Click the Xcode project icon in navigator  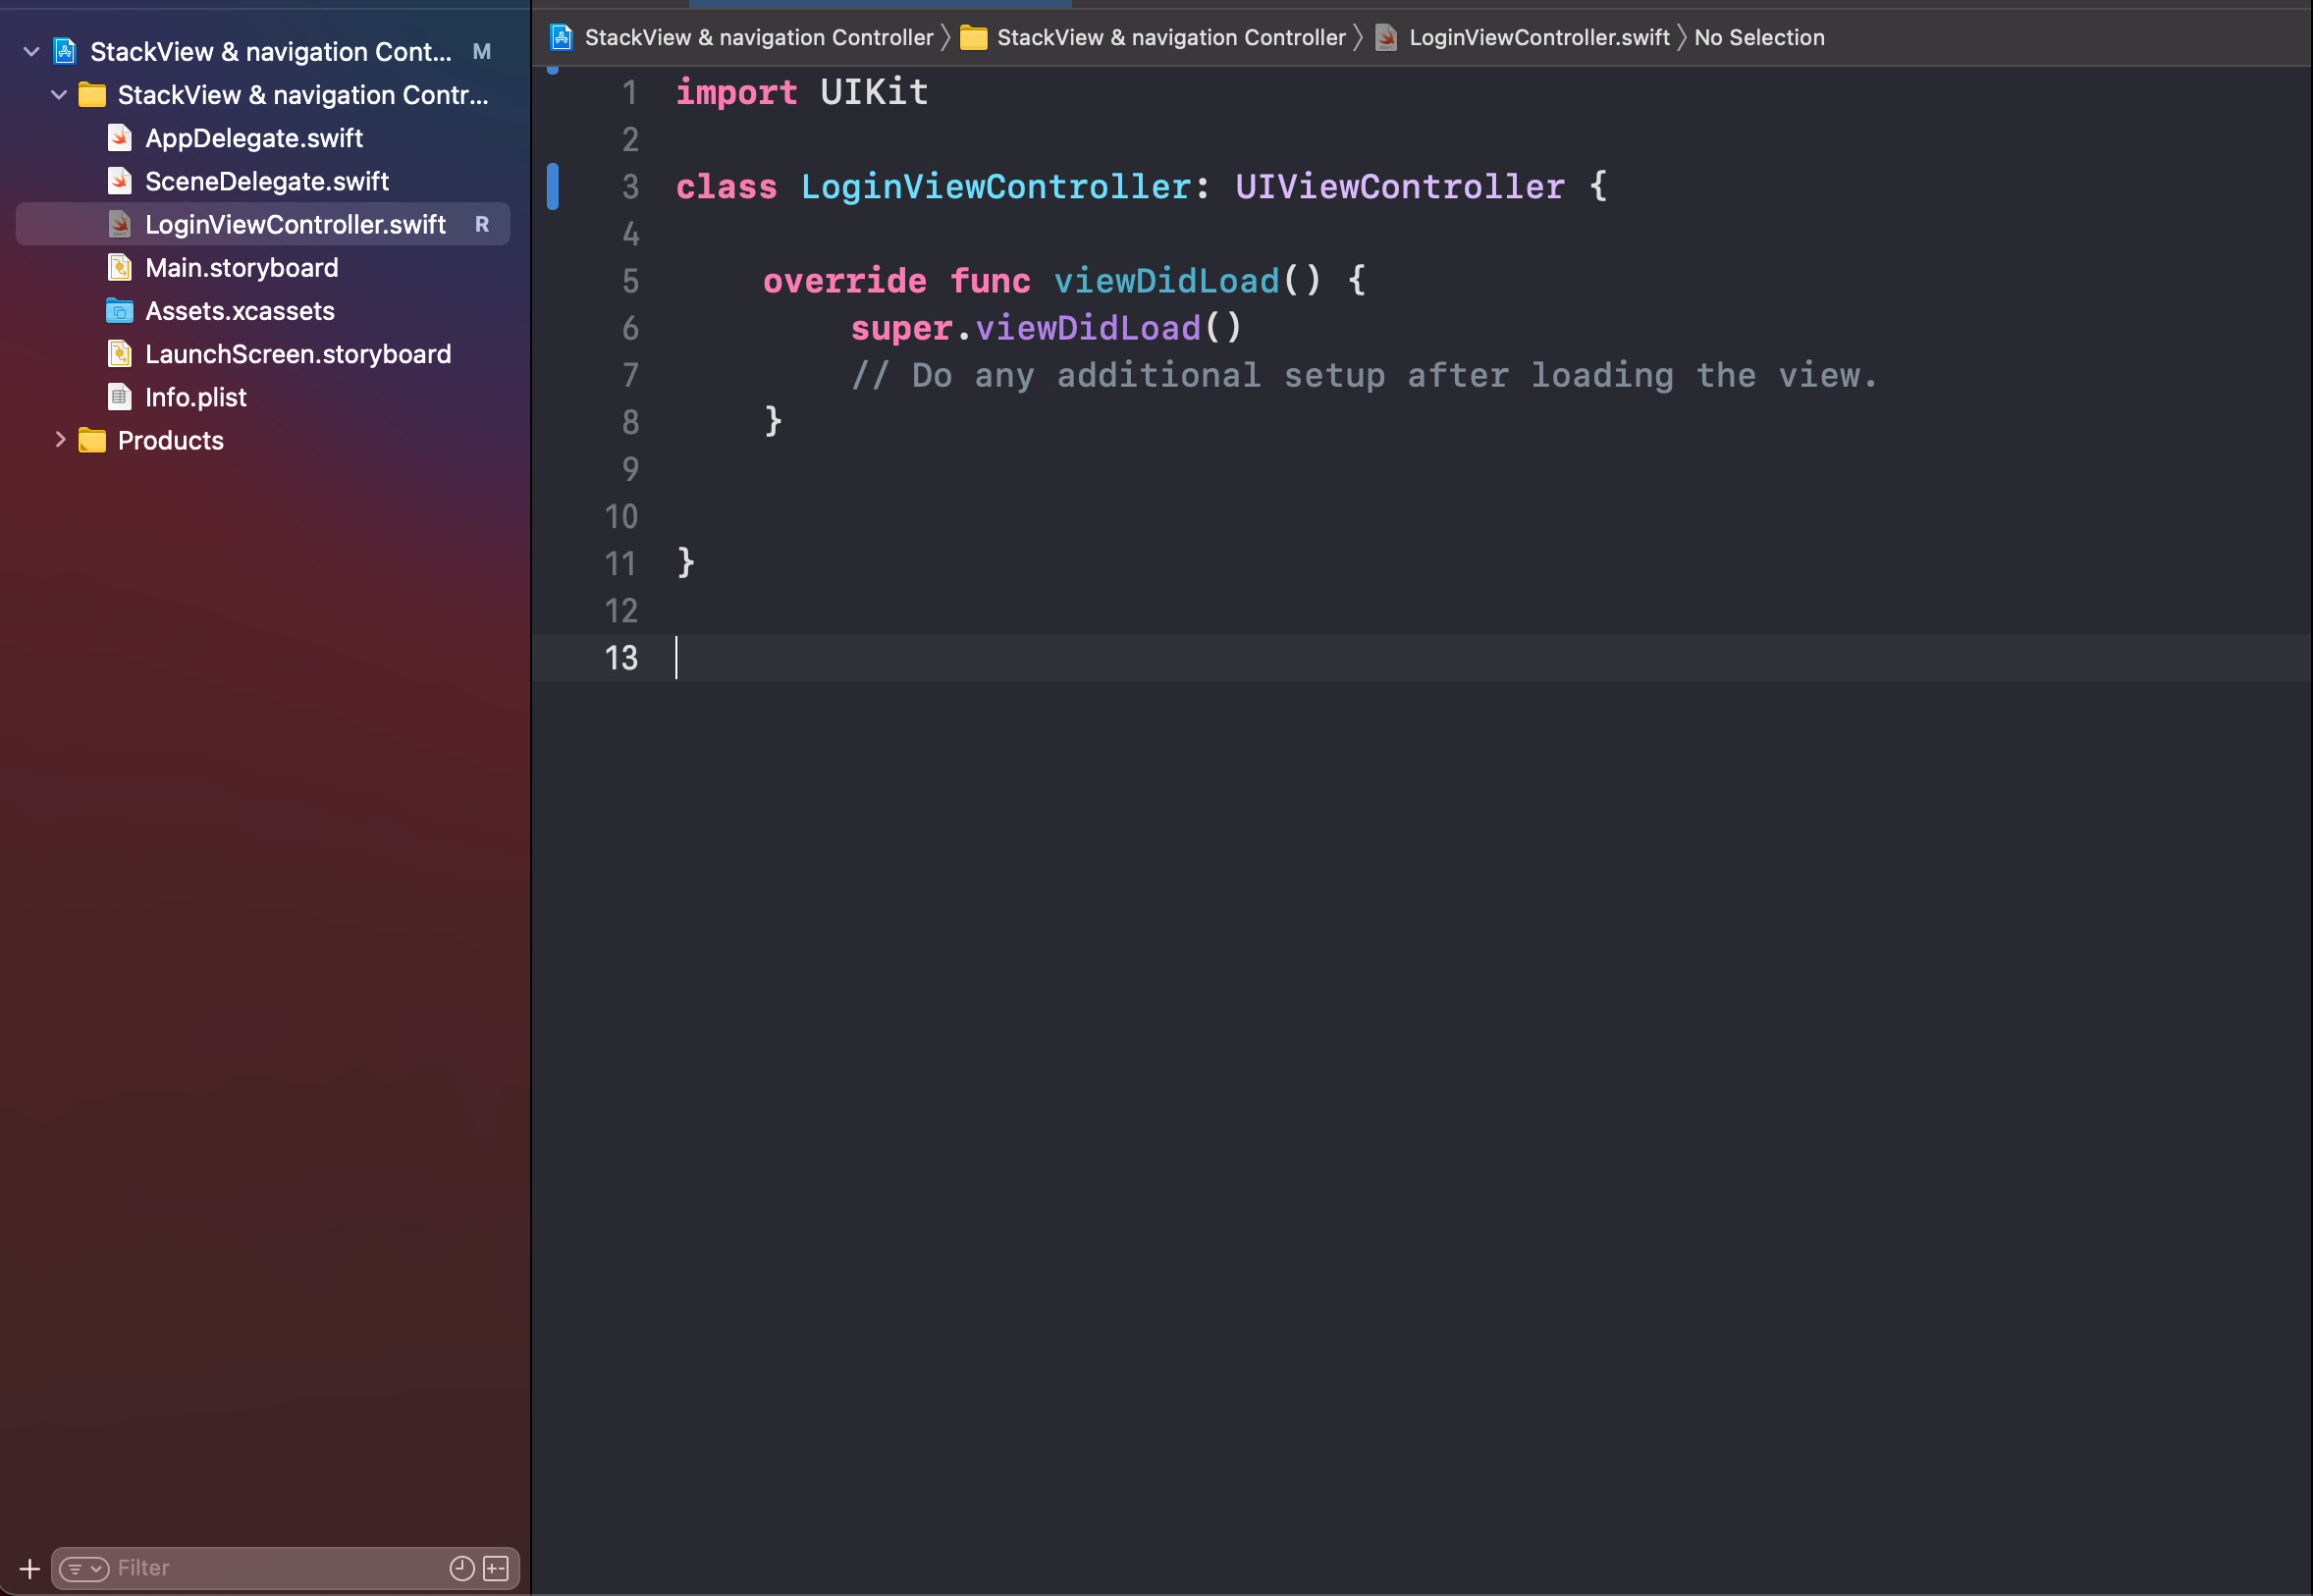(x=65, y=51)
